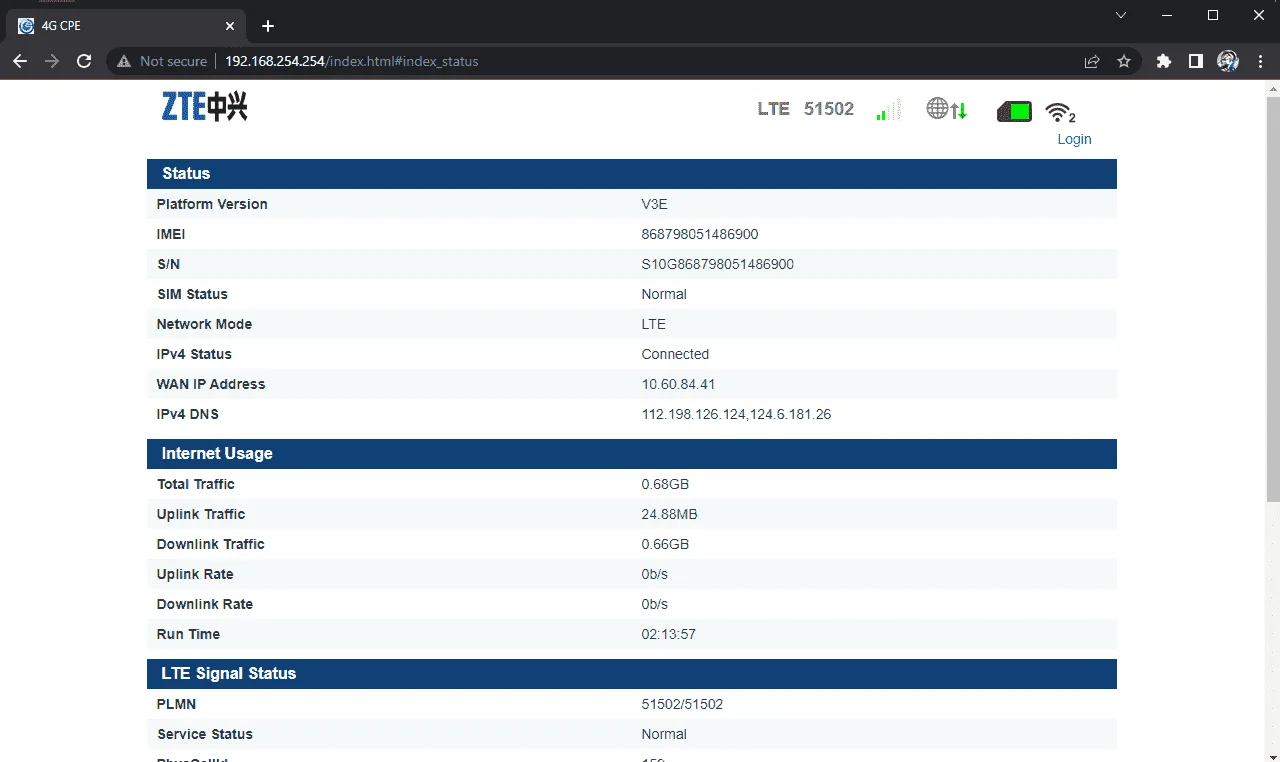Open the Chrome three-dot menu
The height and width of the screenshot is (762, 1280).
pos(1259,61)
